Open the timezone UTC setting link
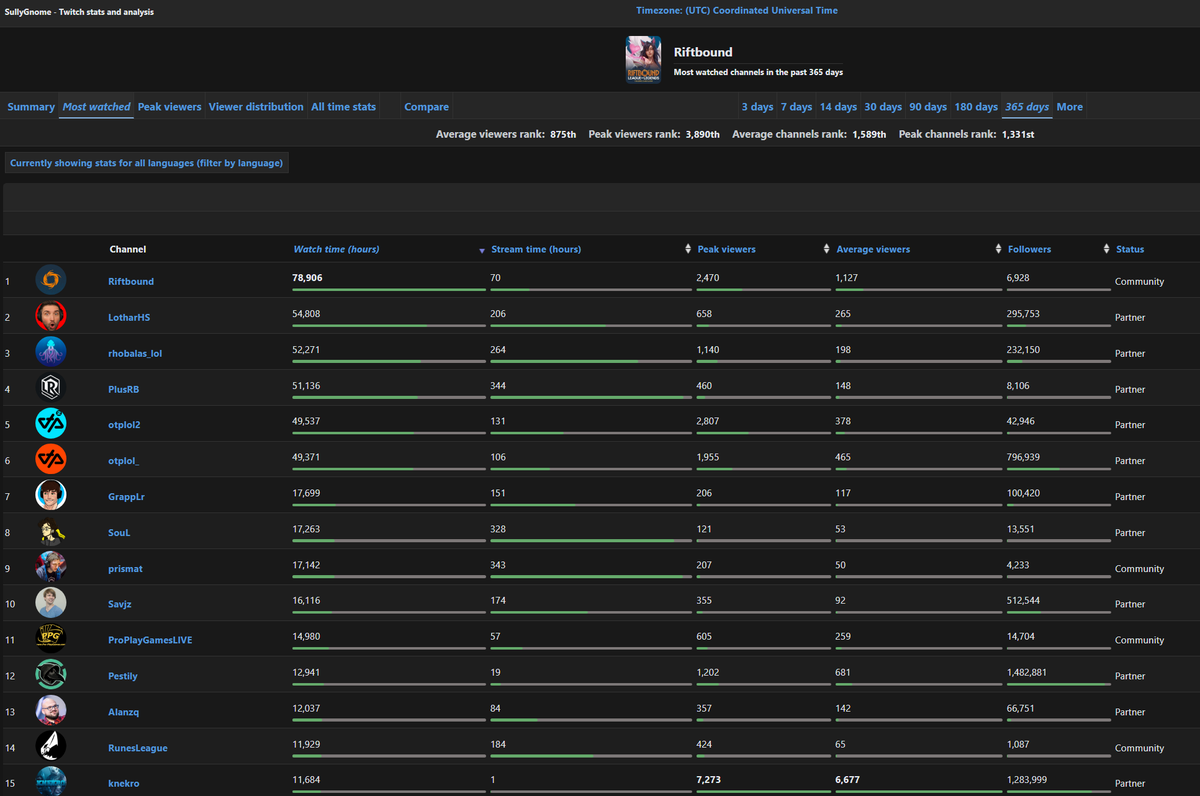1200x796 pixels. click(x=737, y=11)
